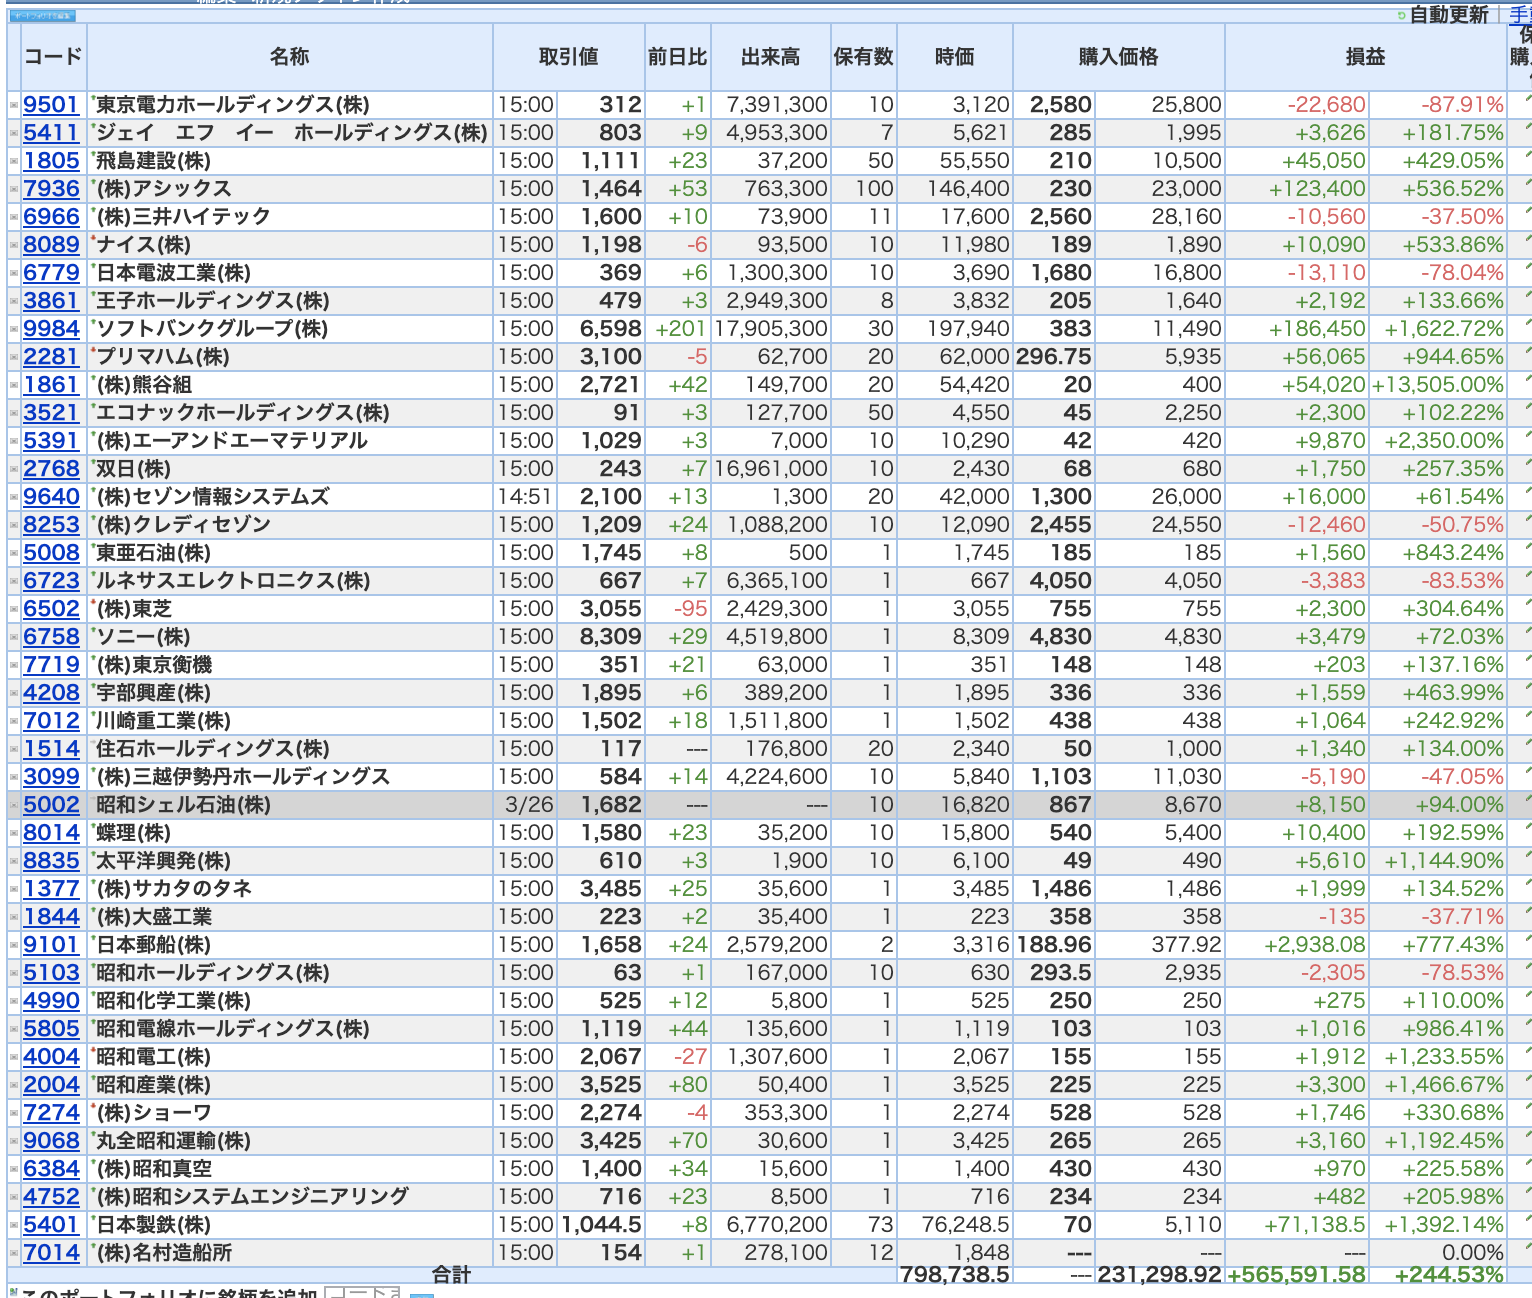Click the small row handle icon beside code 9501
The image size is (1532, 1298).
14,105
